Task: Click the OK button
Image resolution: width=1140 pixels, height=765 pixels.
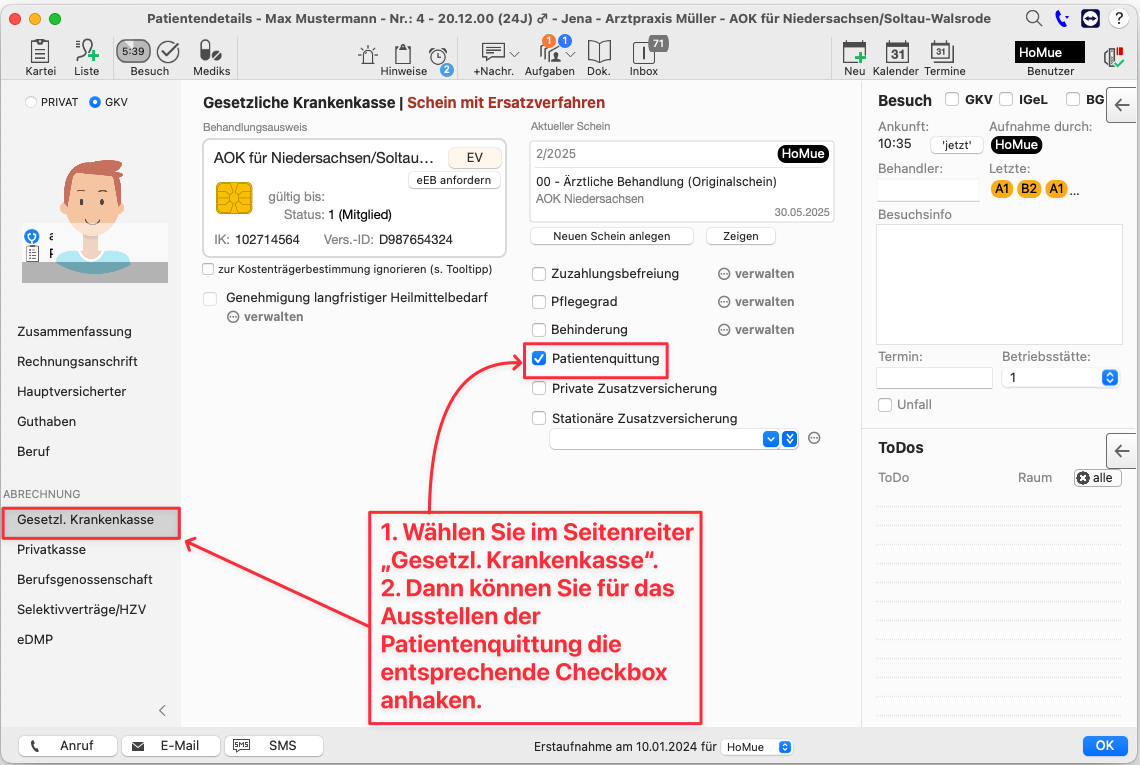Action: (x=1104, y=745)
